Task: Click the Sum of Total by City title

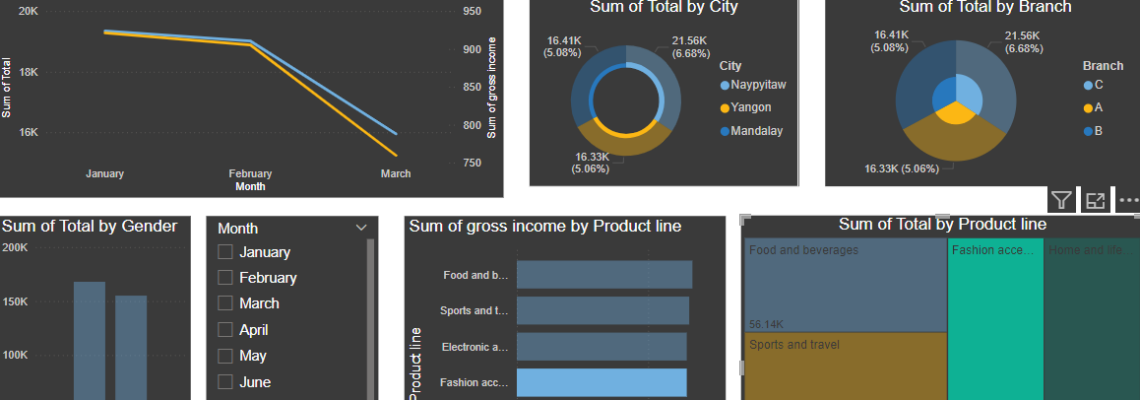Action: [664, 7]
